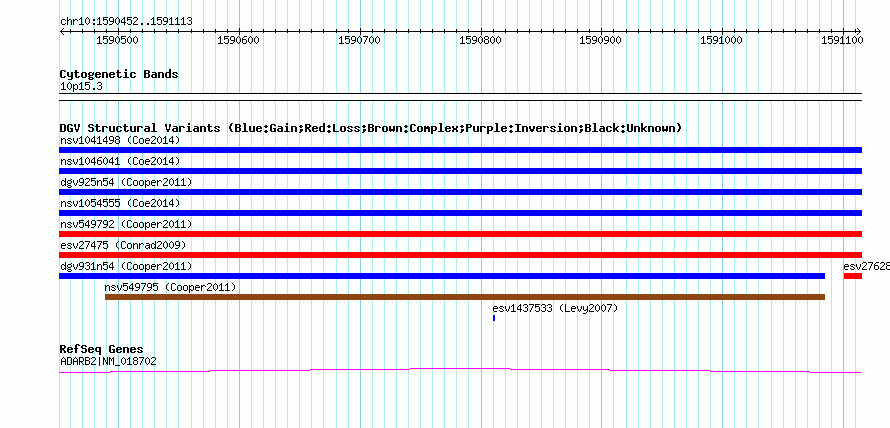This screenshot has height=428, width=890.
Task: Open the nsv549792 (Cooper2011) label
Action: coord(126,224)
